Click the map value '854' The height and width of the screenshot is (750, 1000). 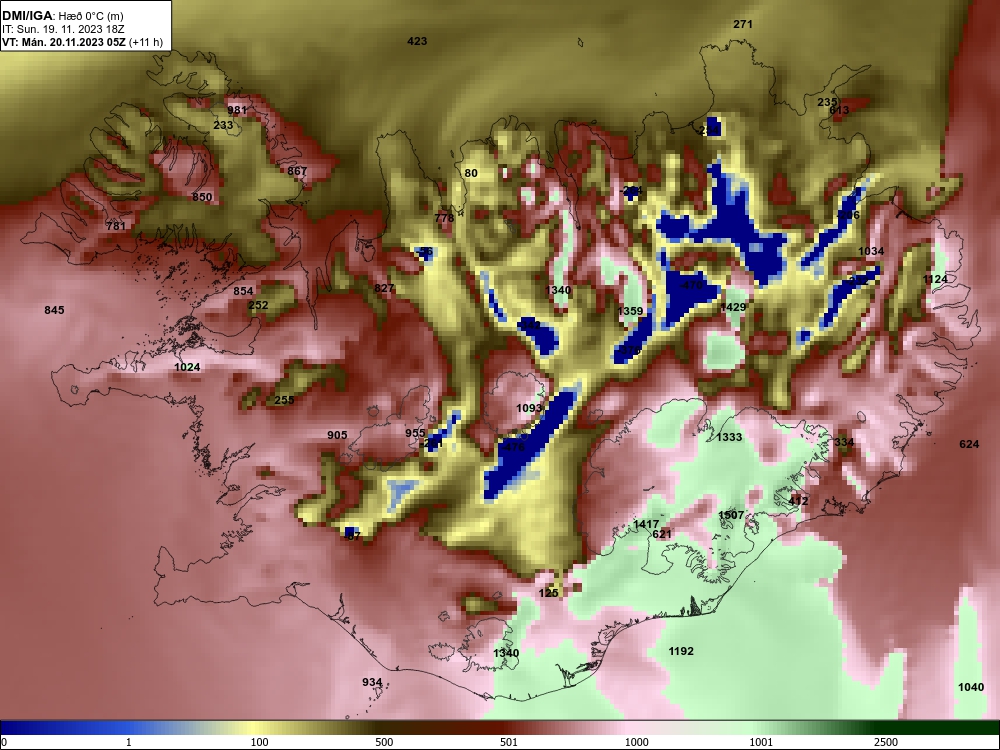243,291
